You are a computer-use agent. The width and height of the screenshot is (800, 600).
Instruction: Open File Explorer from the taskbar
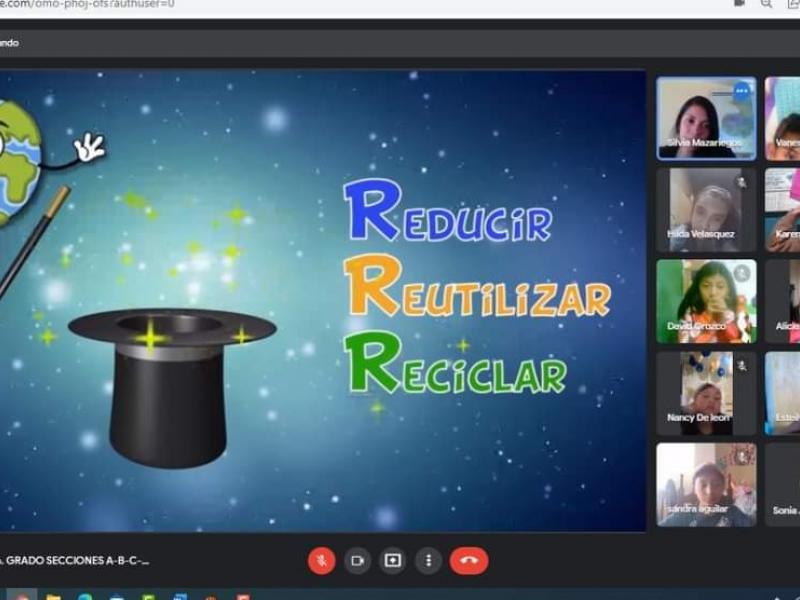click(x=53, y=596)
